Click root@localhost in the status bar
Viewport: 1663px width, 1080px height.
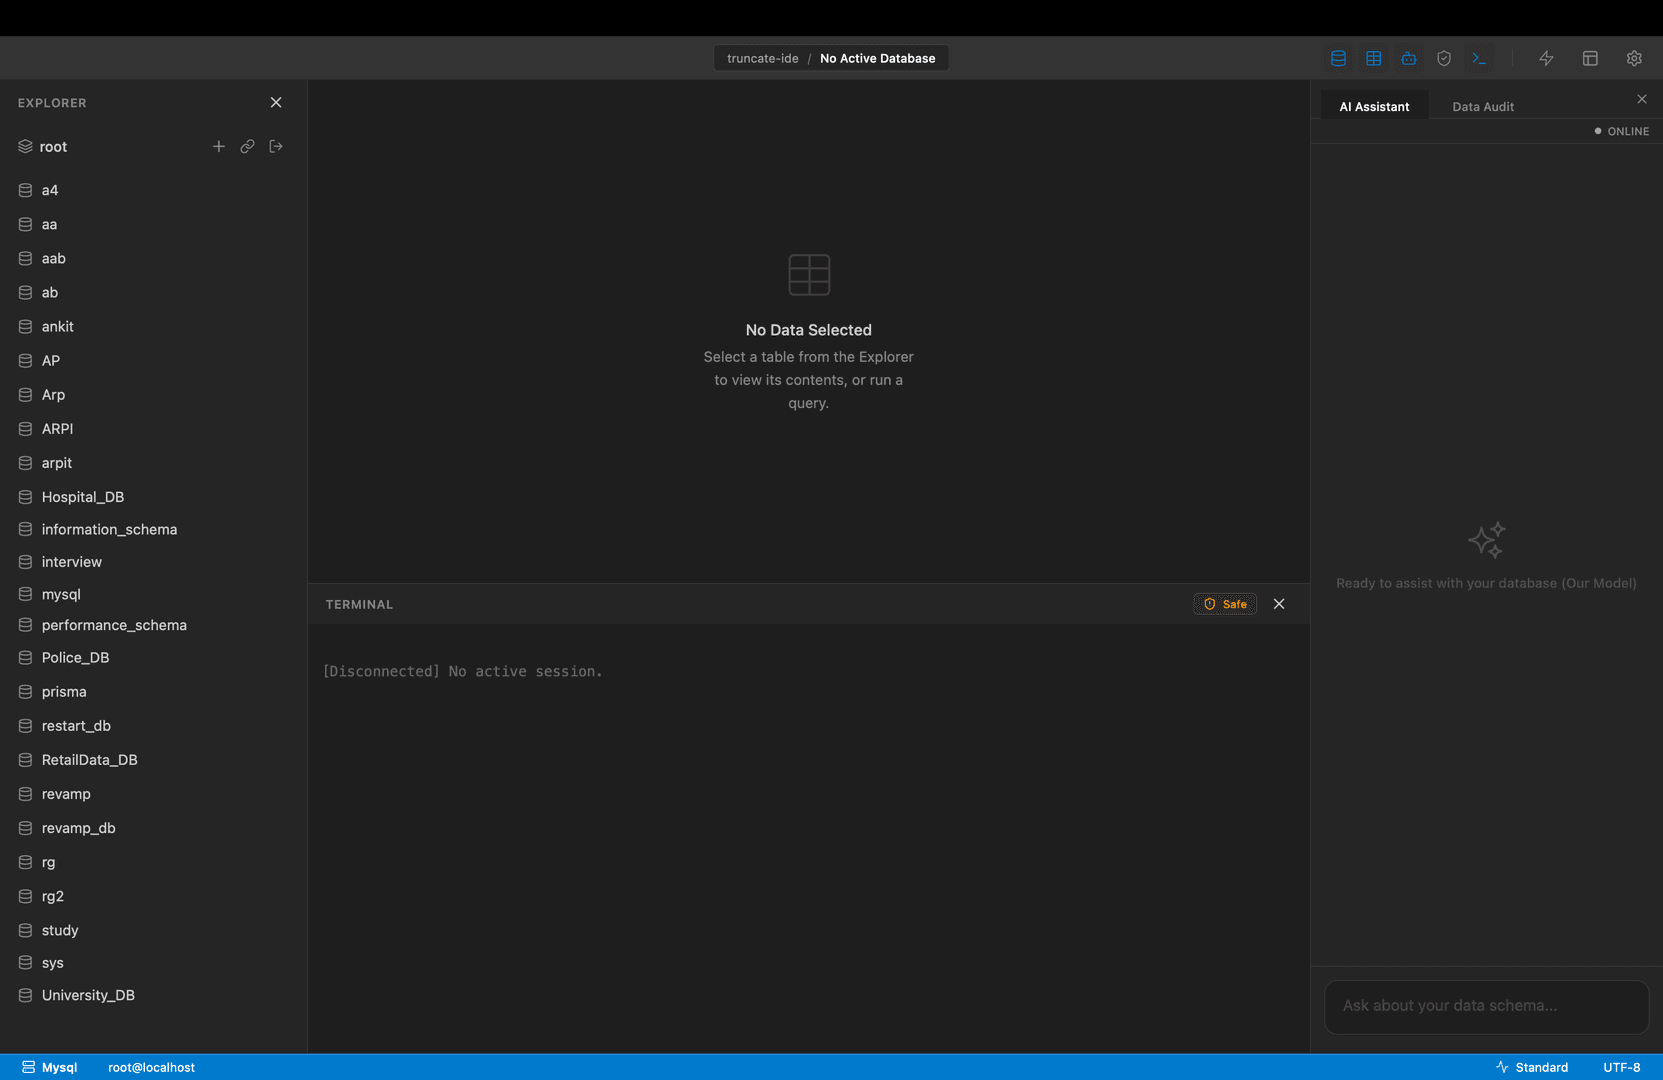click(151, 1067)
